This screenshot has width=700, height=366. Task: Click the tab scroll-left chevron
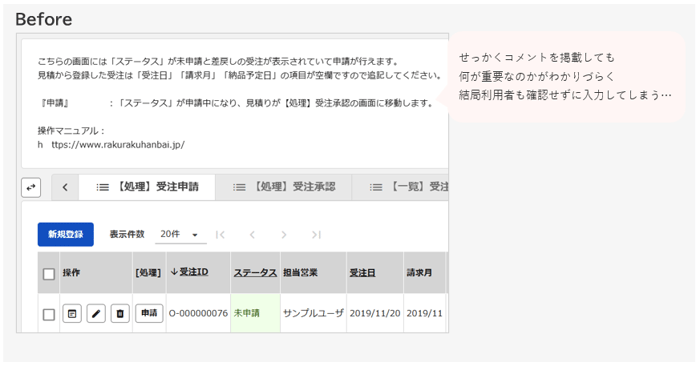click(x=65, y=187)
